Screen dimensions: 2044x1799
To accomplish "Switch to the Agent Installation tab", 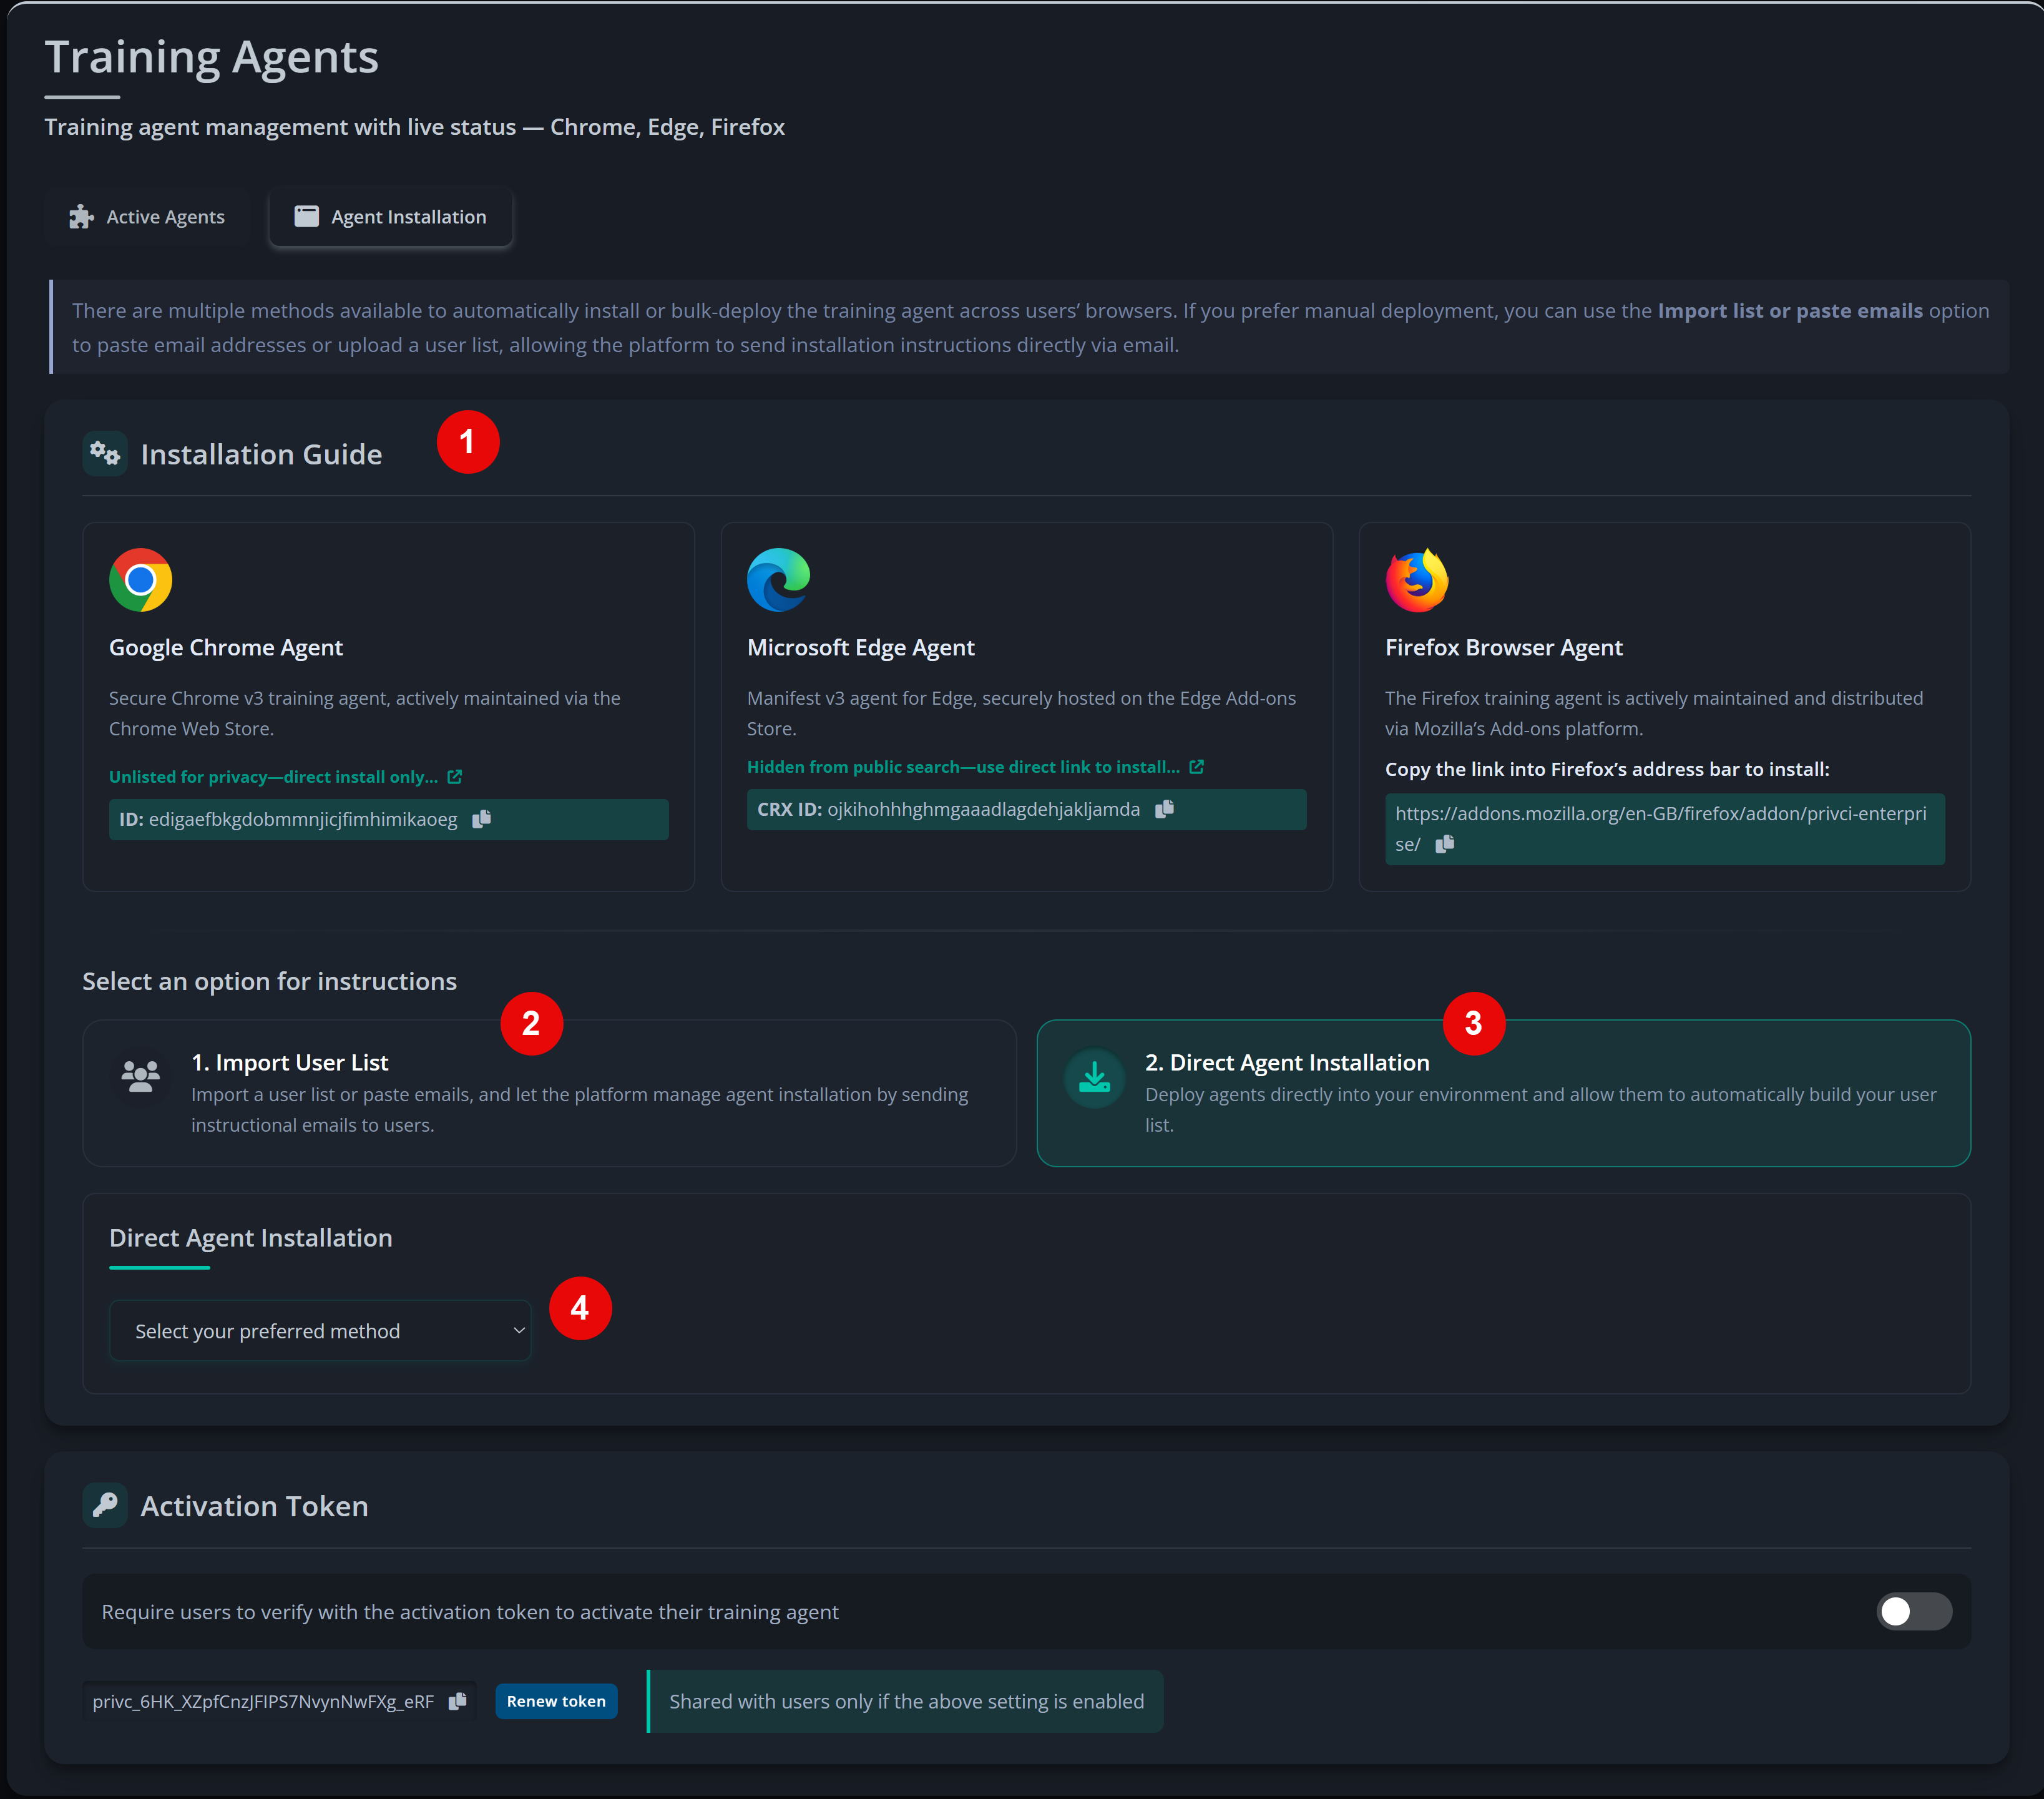I will pyautogui.click(x=390, y=216).
